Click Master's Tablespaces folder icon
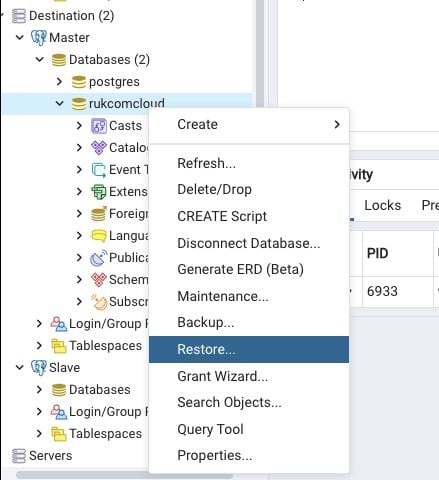This screenshot has width=439, height=480. (59, 346)
